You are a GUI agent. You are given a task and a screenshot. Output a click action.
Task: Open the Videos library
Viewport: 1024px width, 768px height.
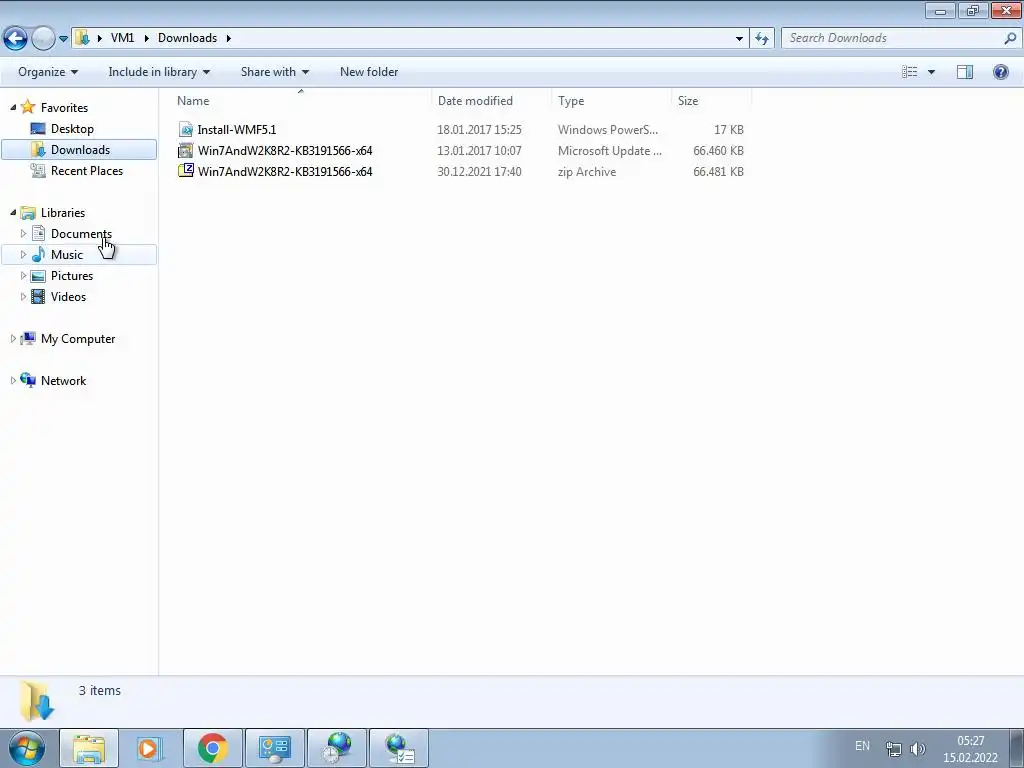pos(68,296)
